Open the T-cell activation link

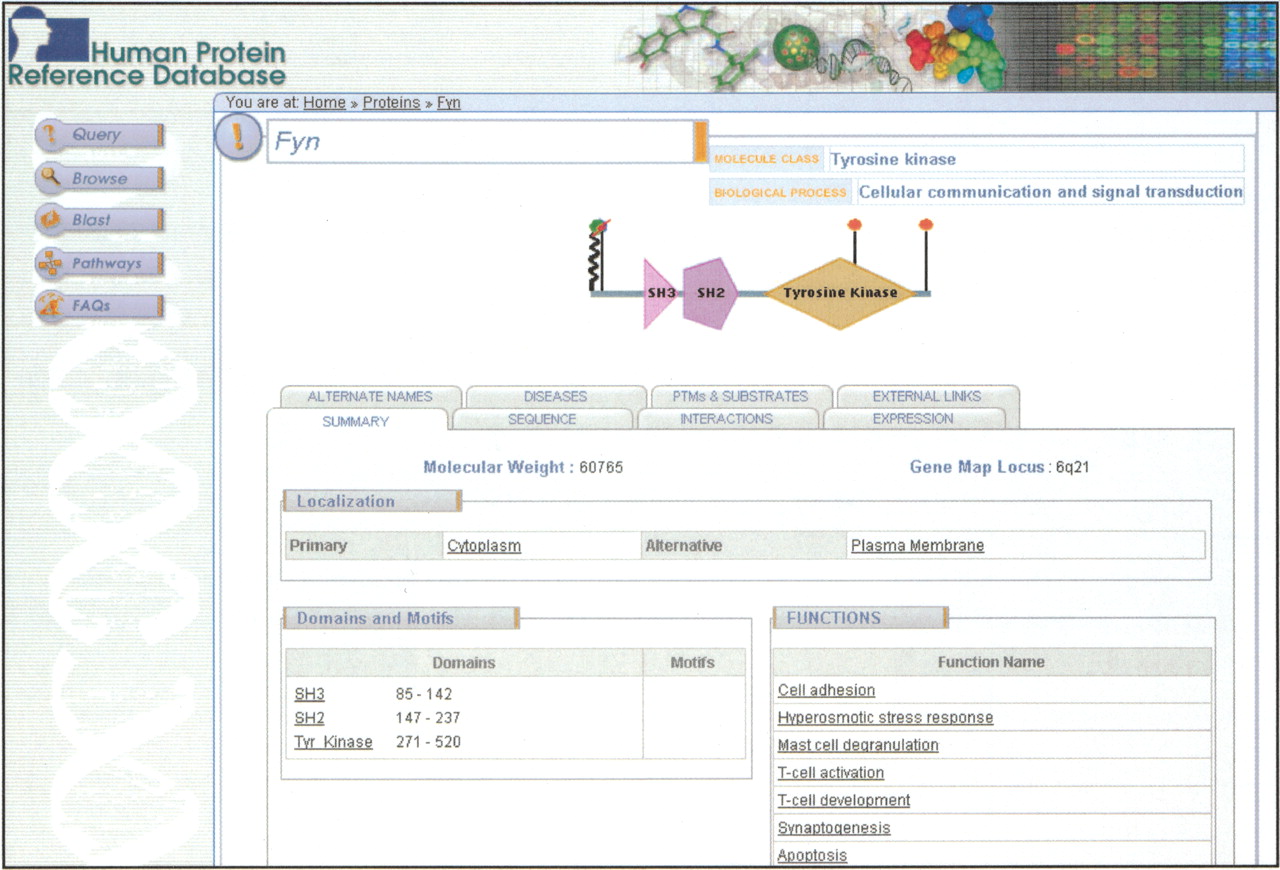831,773
